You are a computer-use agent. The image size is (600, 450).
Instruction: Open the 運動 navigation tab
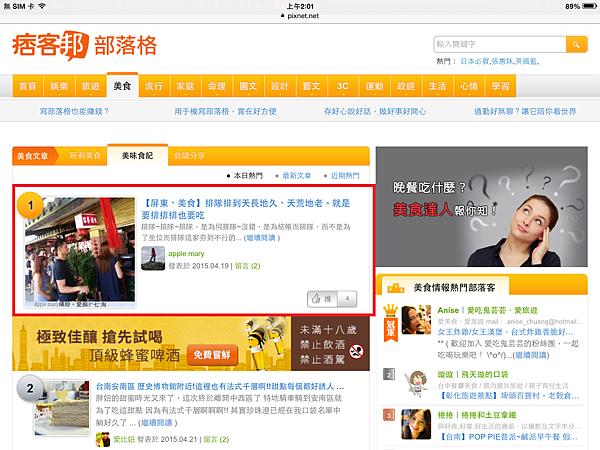pos(374,86)
